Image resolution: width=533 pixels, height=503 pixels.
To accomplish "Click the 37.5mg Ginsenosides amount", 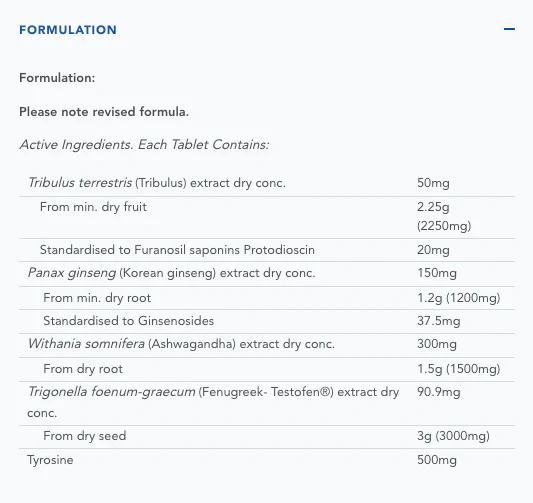I will tap(439, 321).
